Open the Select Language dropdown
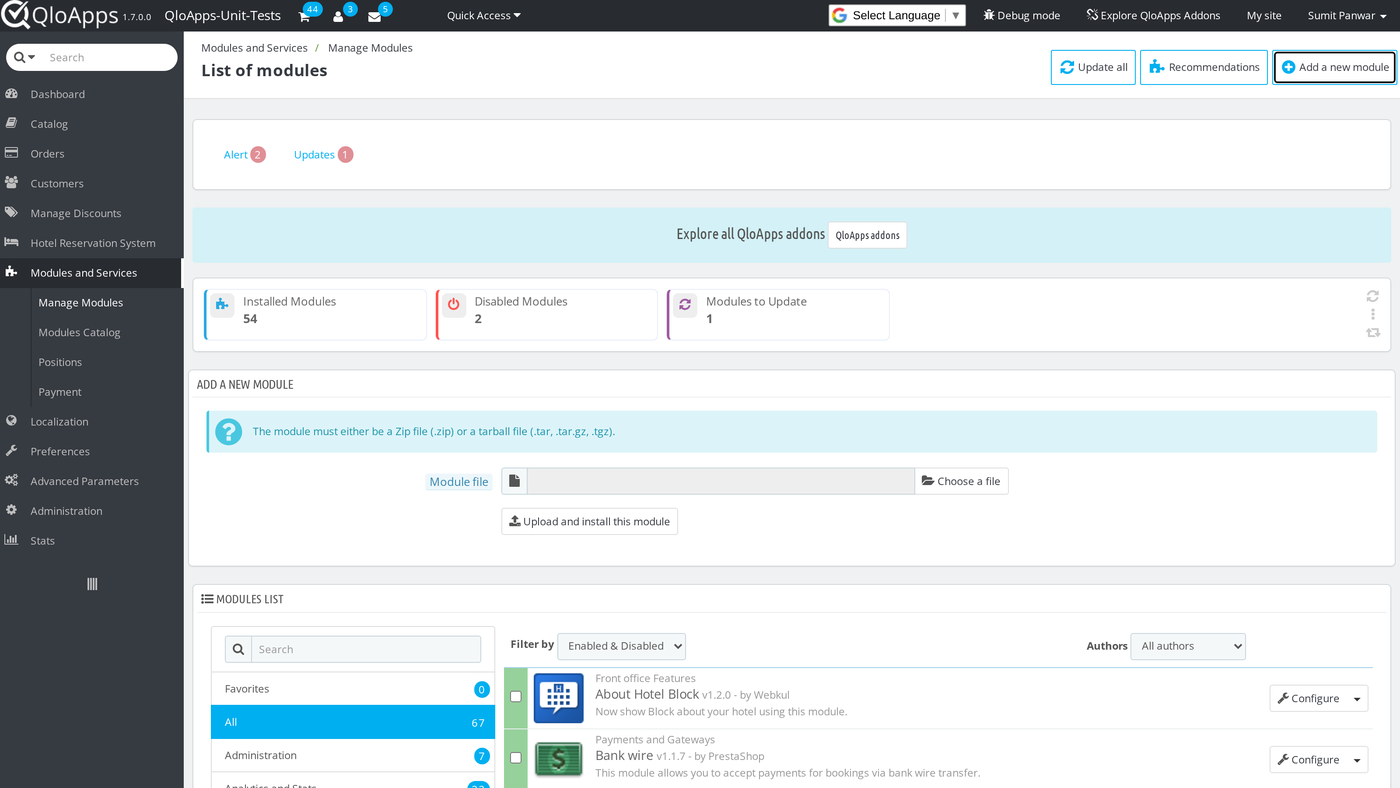This screenshot has height=788, width=1400. pyautogui.click(x=897, y=15)
